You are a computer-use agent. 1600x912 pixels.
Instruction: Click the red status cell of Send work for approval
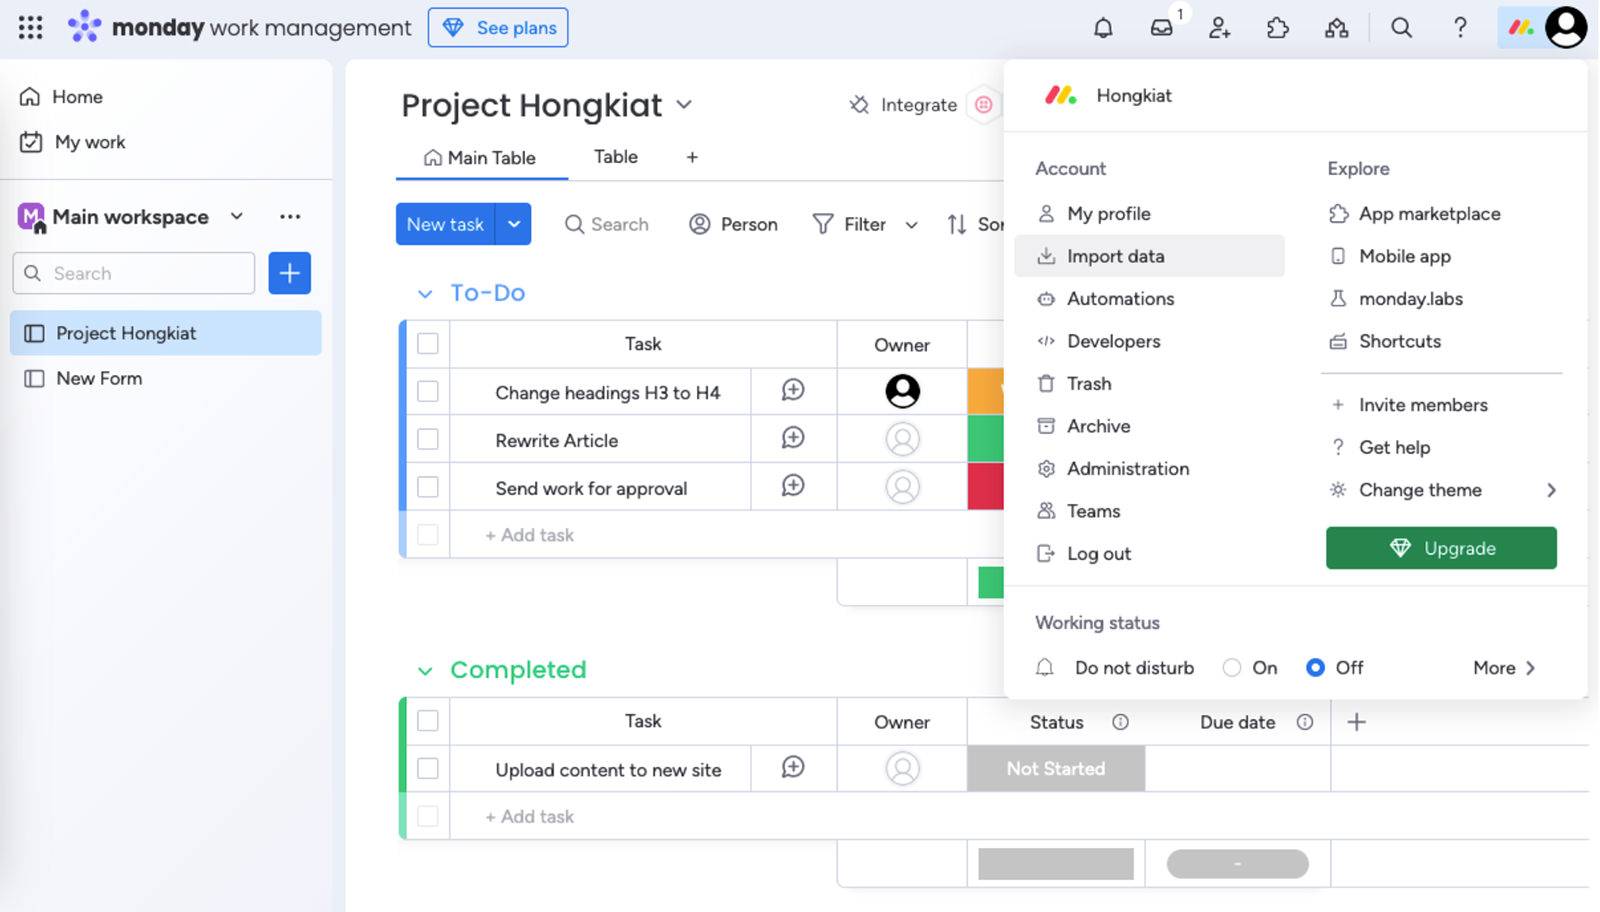tap(985, 487)
